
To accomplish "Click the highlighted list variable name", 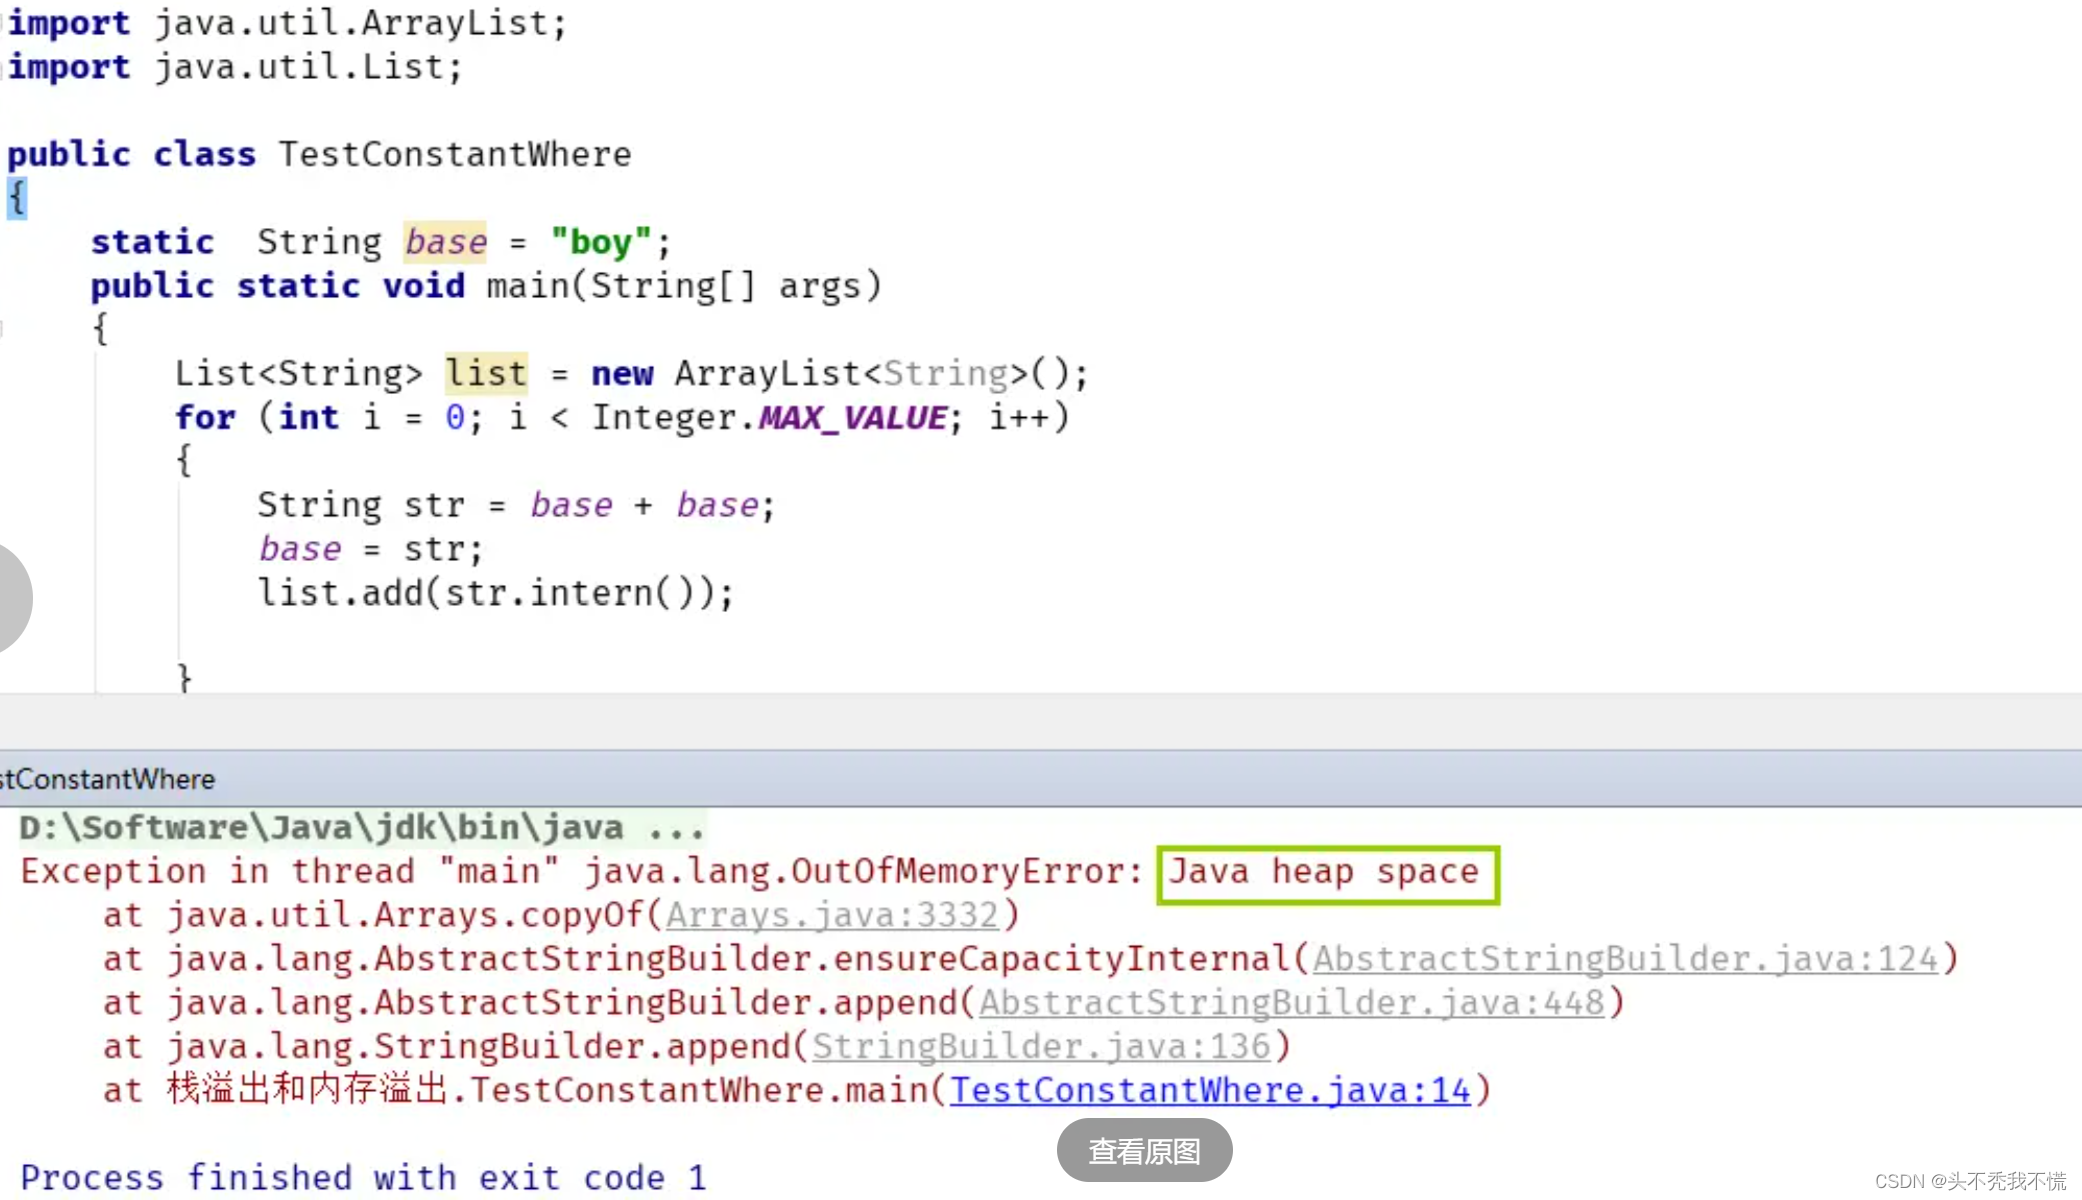I will 485,373.
